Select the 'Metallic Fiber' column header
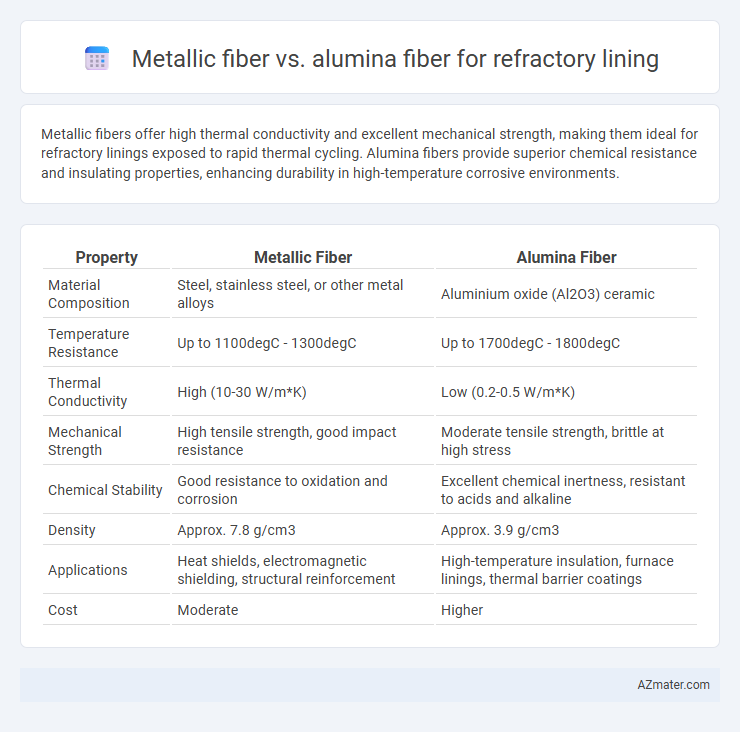This screenshot has height=732, width=740. 303,257
